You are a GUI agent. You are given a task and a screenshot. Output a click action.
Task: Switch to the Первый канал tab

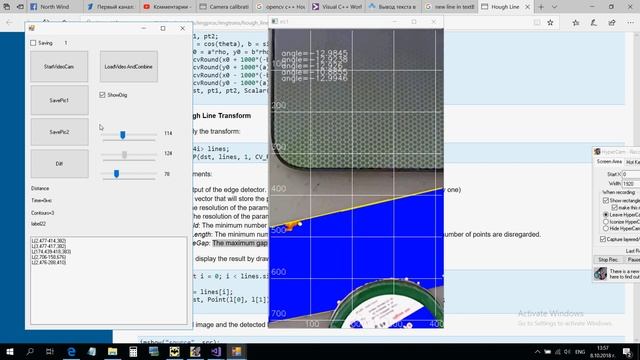pos(111,7)
